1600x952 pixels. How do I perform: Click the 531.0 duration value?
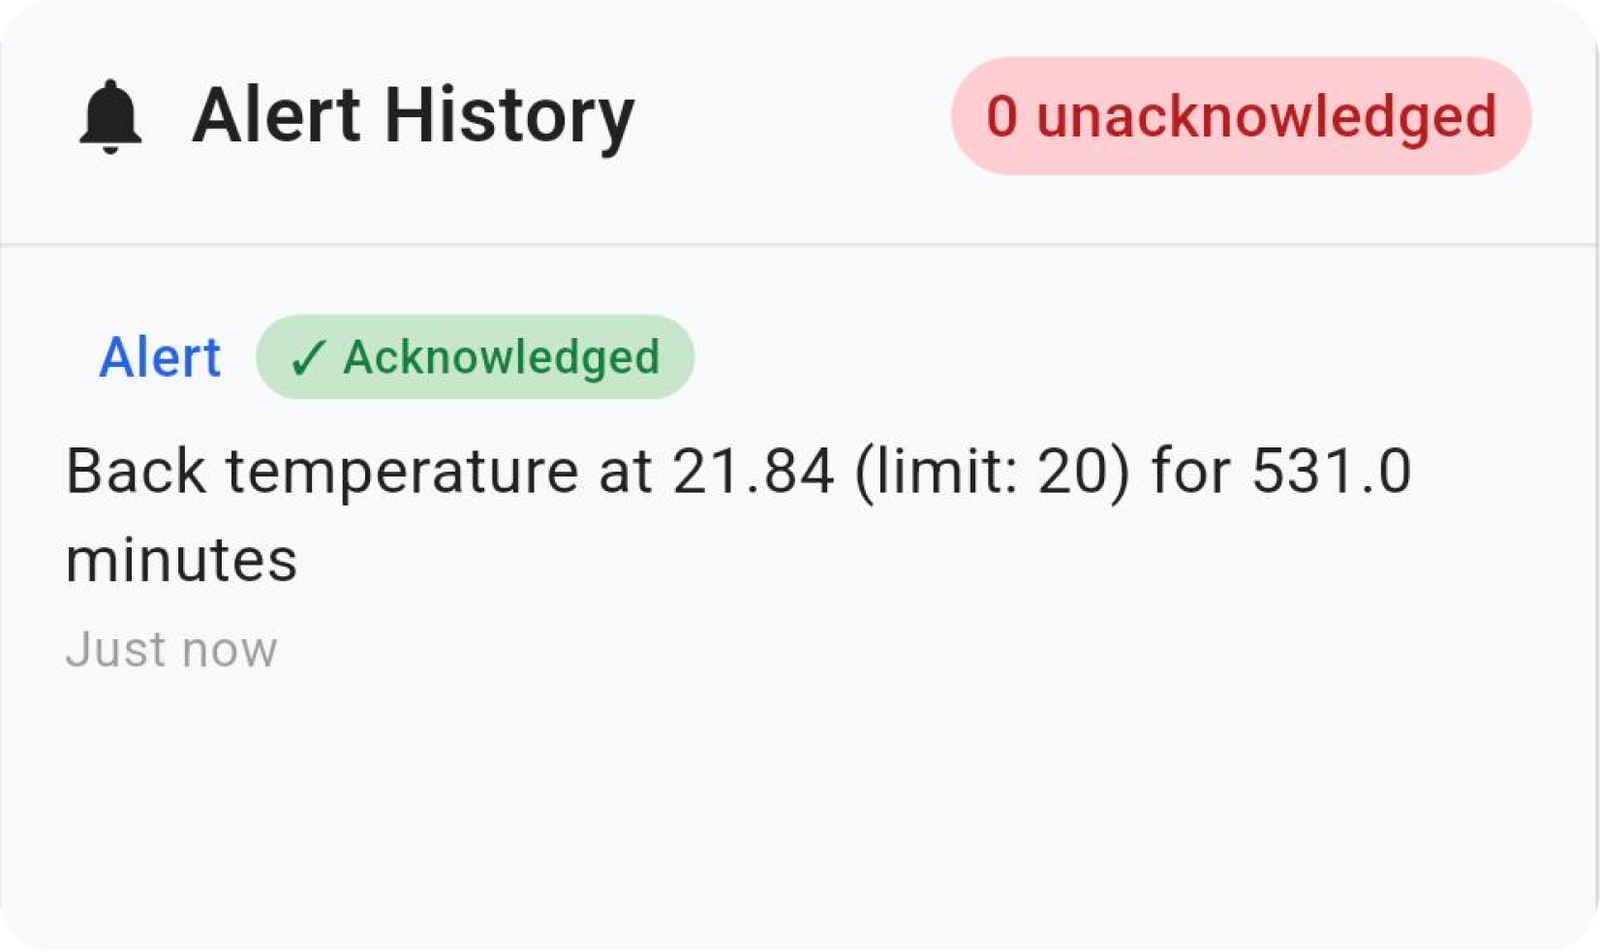point(1332,470)
